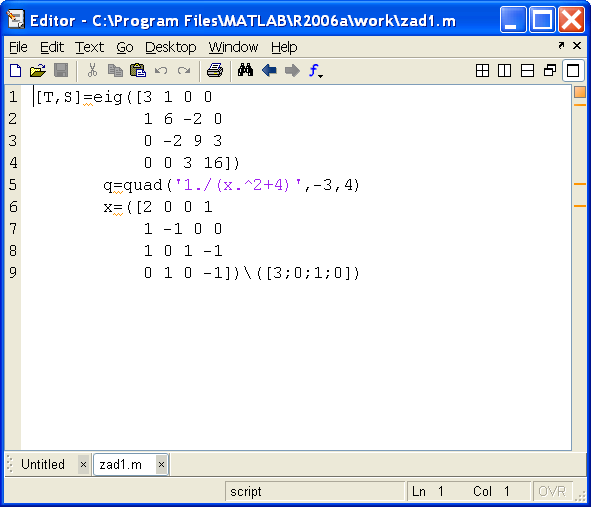Place cursor on the word eig
Screen dimensions: 591x507
tap(108, 97)
